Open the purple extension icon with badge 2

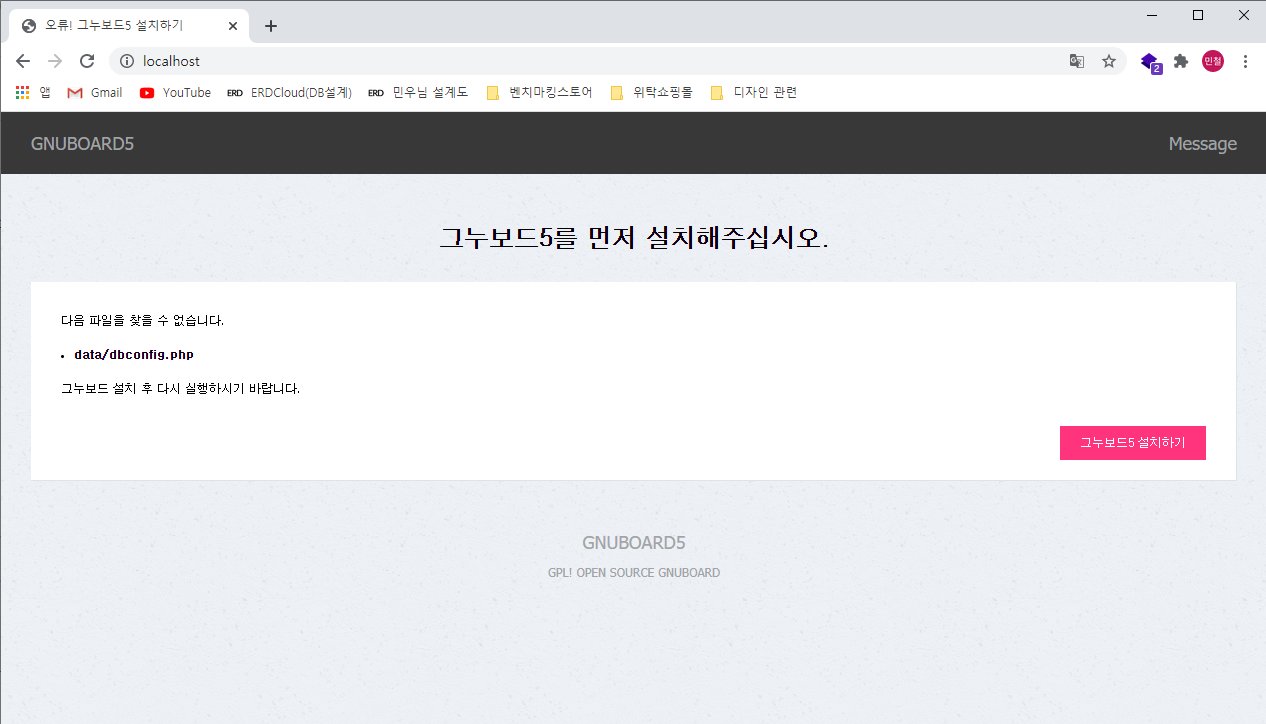pos(1150,62)
